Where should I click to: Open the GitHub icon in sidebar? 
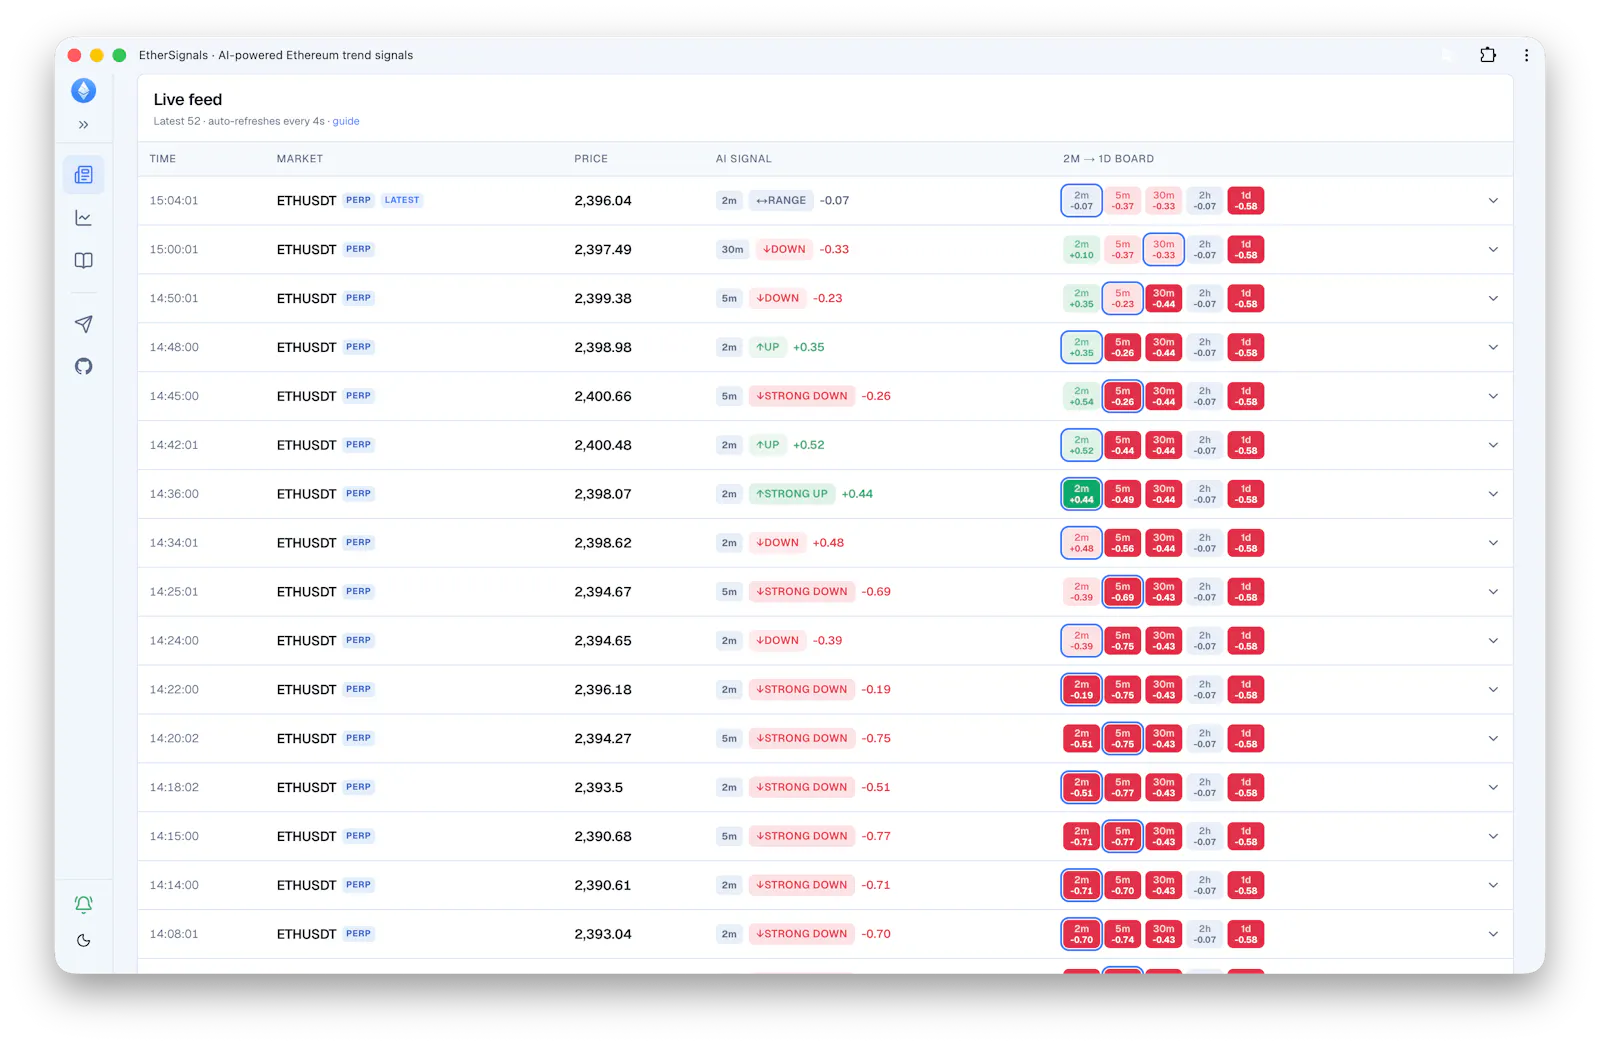pos(84,367)
